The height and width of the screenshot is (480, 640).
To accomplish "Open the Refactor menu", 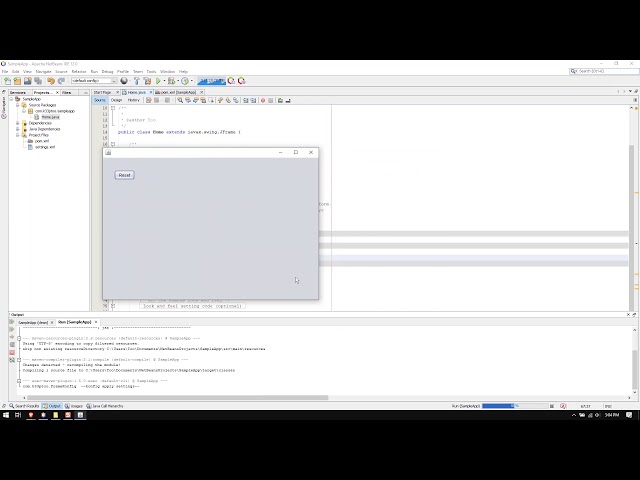I will [x=79, y=72].
